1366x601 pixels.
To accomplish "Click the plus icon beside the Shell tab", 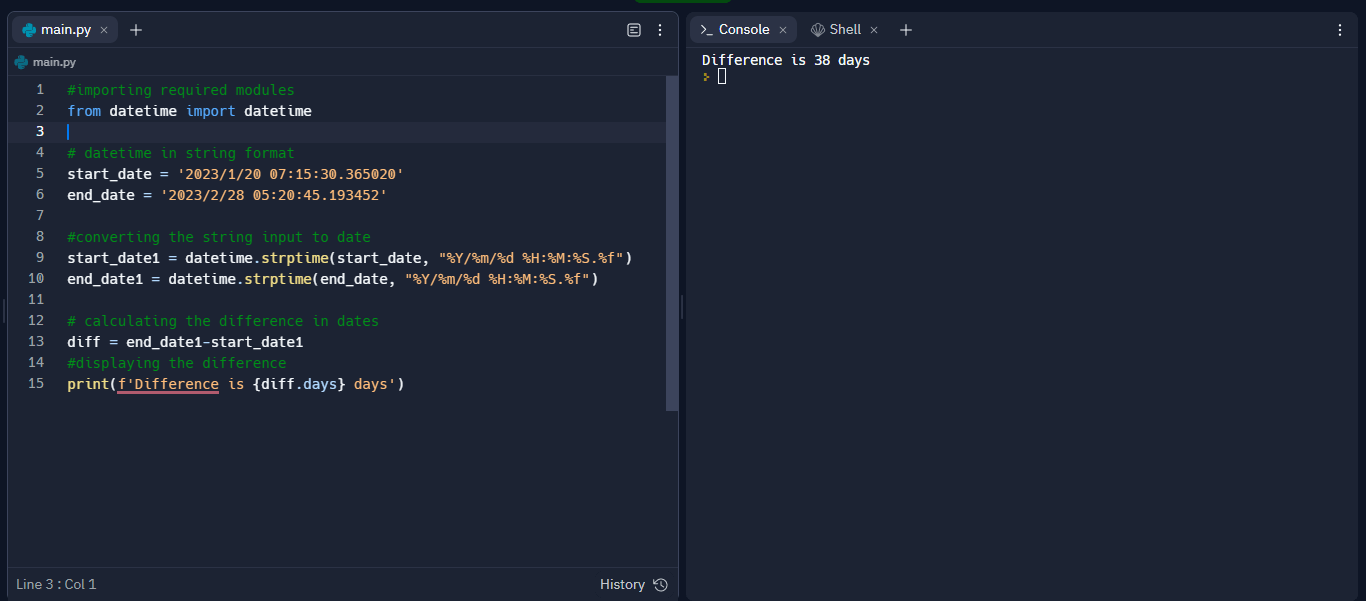I will pos(905,29).
